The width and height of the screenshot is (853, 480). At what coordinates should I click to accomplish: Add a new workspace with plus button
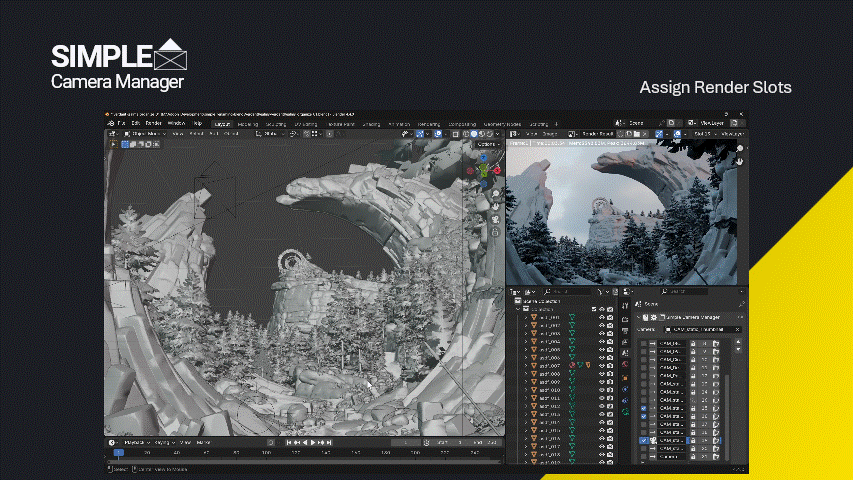[x=556, y=124]
